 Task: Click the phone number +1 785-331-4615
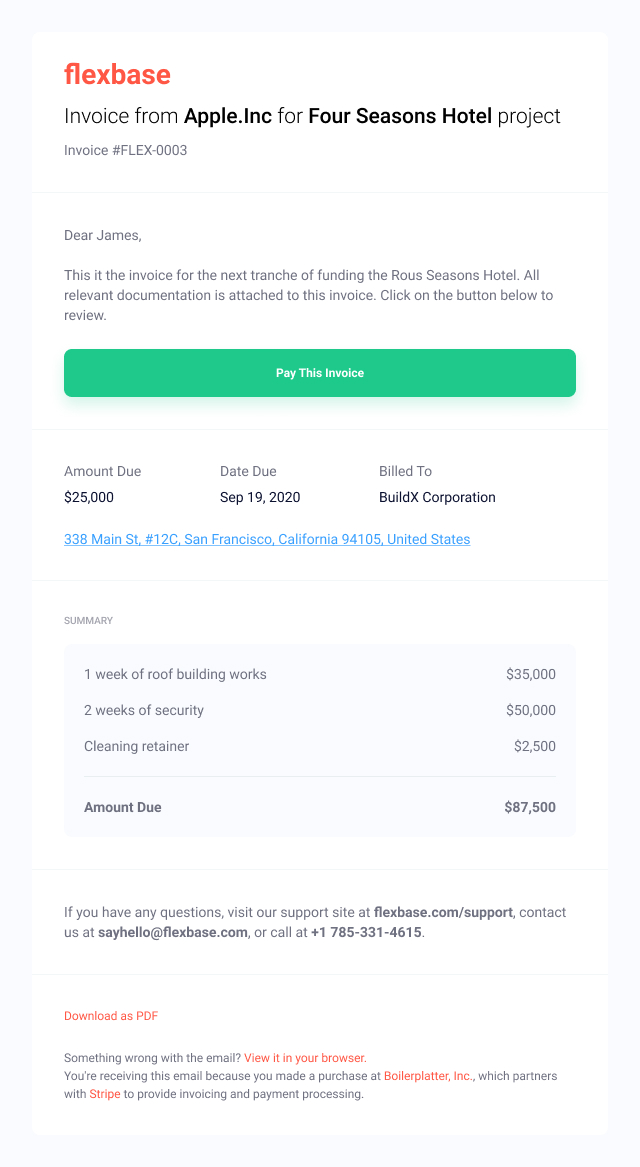point(366,932)
